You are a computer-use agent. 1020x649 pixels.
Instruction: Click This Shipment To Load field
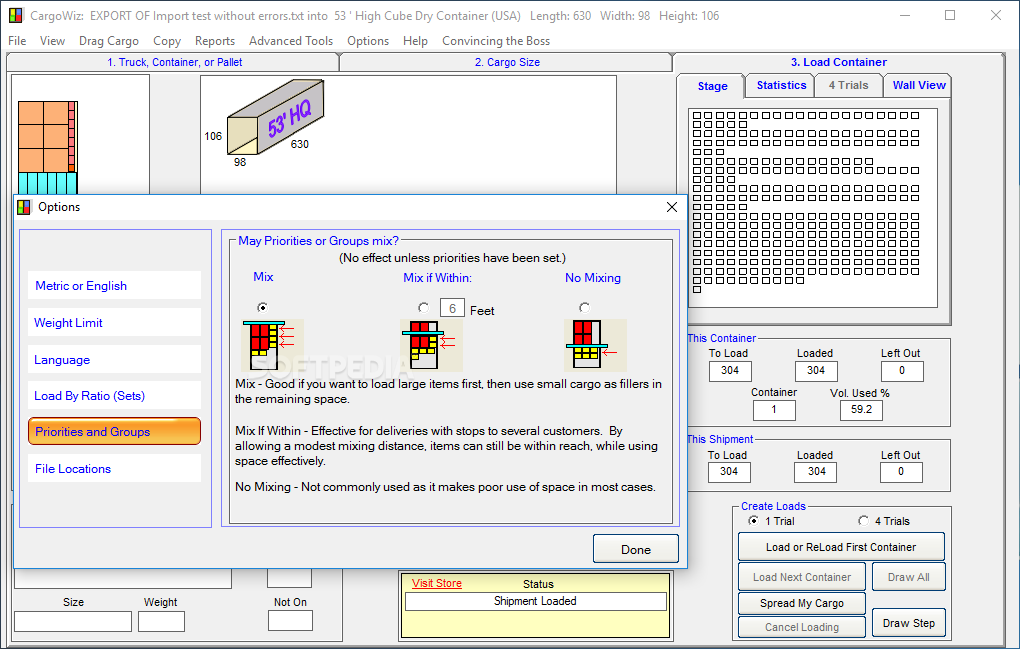(729, 472)
